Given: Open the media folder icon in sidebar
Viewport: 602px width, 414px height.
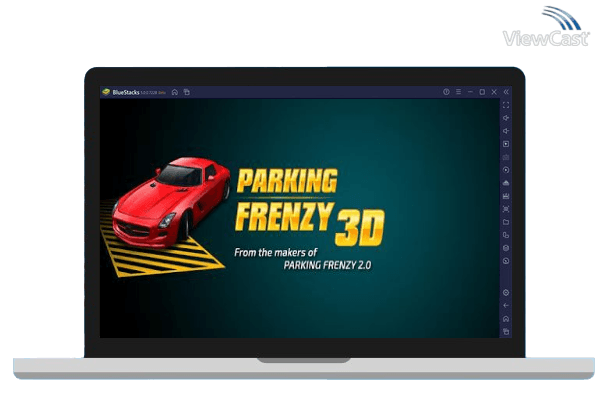Looking at the screenshot, I should click(506, 222).
